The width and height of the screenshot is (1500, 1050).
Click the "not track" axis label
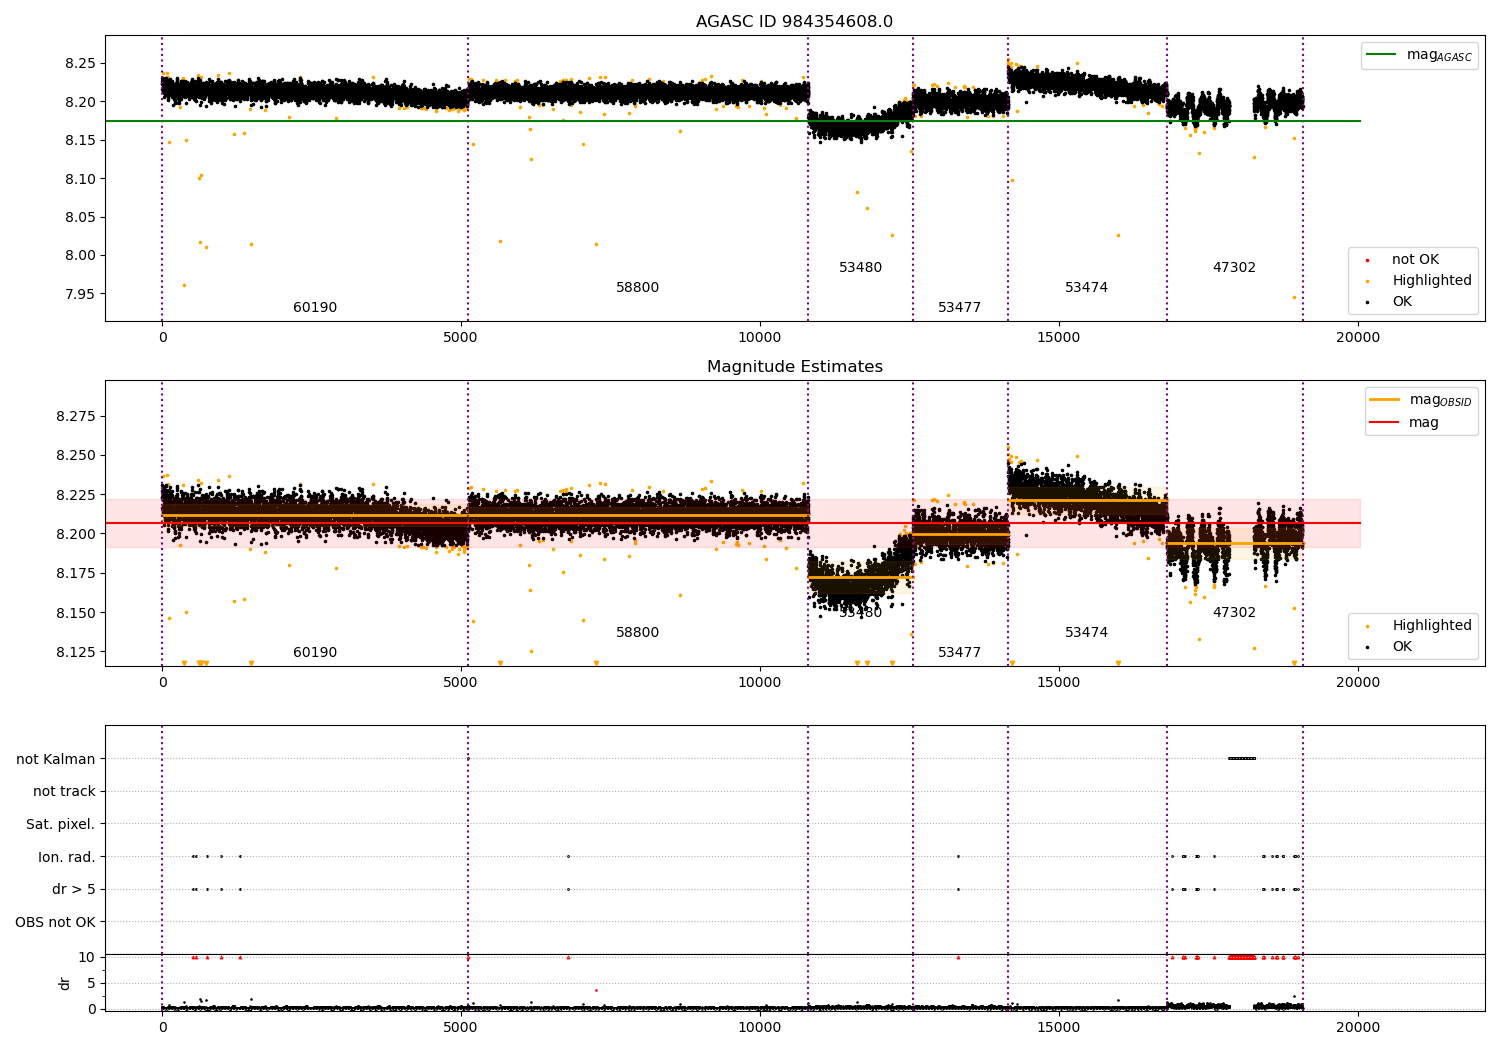coord(64,791)
